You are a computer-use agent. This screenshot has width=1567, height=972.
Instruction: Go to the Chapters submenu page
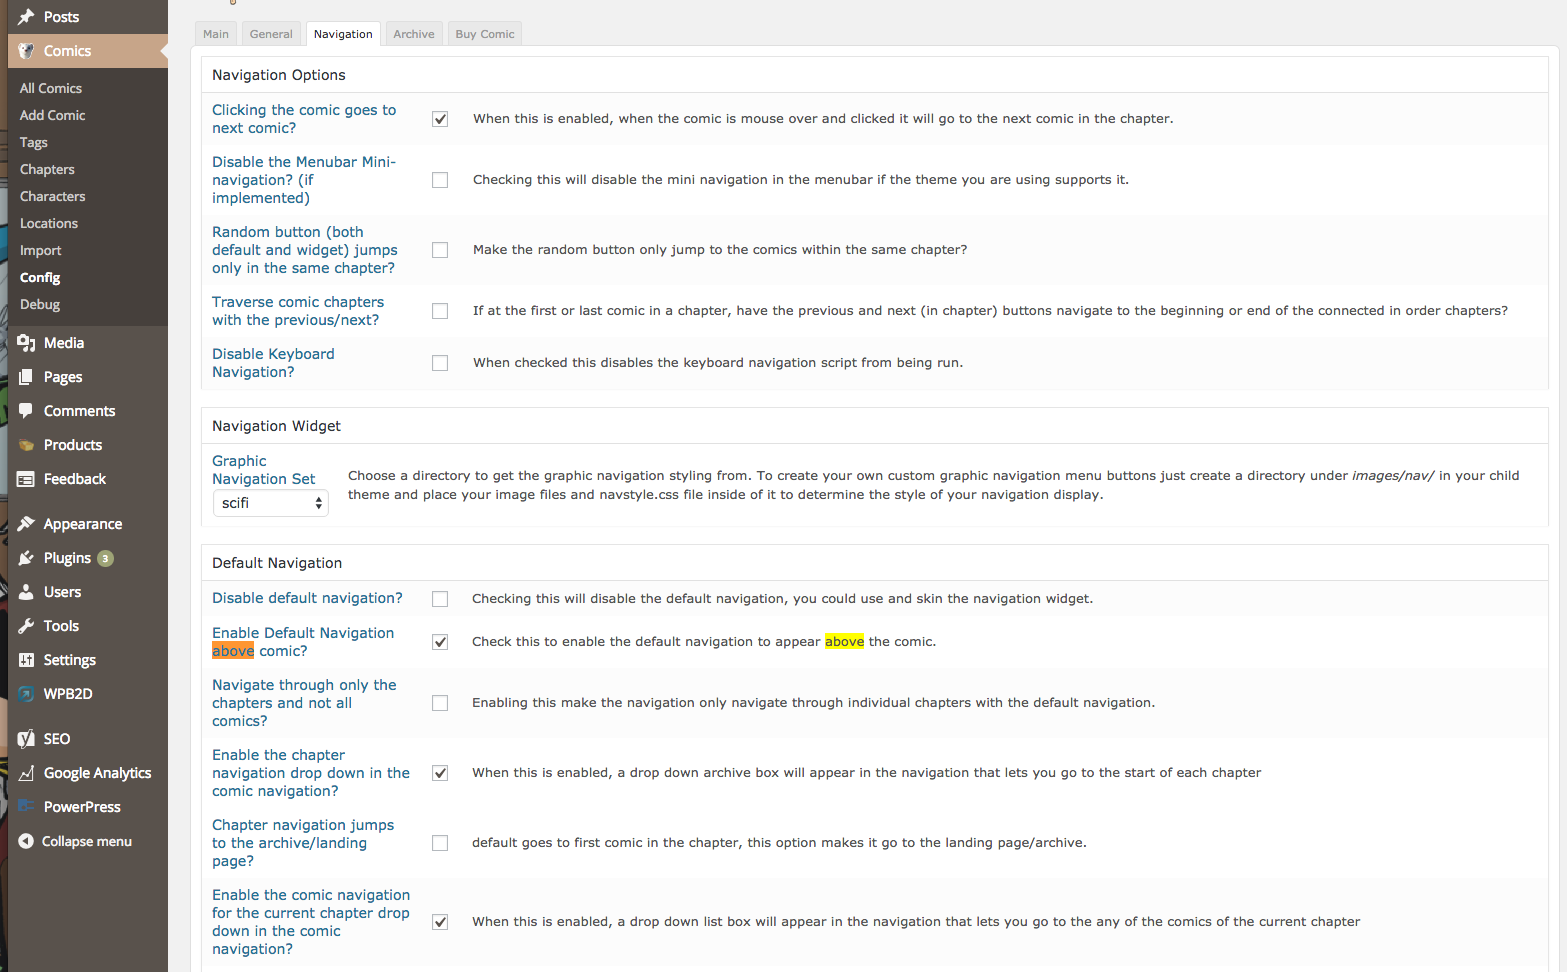pyautogui.click(x=47, y=169)
